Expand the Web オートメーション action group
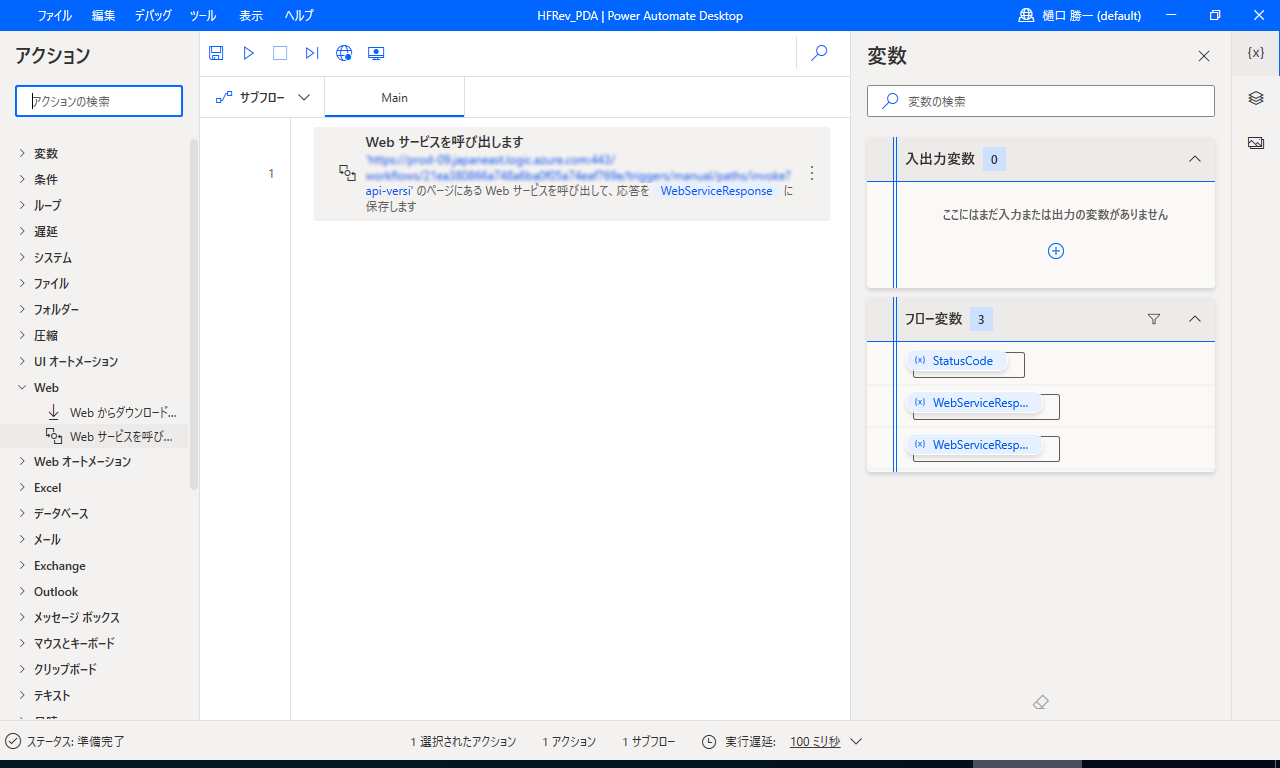 [x=23, y=461]
